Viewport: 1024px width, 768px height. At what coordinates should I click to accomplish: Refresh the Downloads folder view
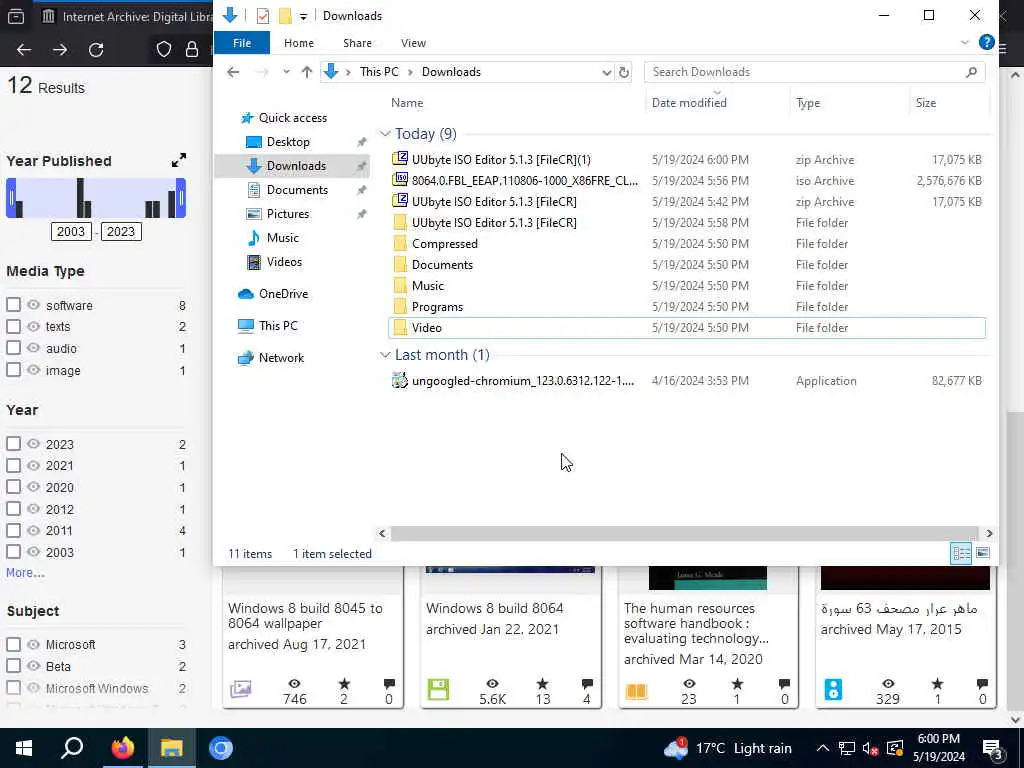tap(624, 72)
